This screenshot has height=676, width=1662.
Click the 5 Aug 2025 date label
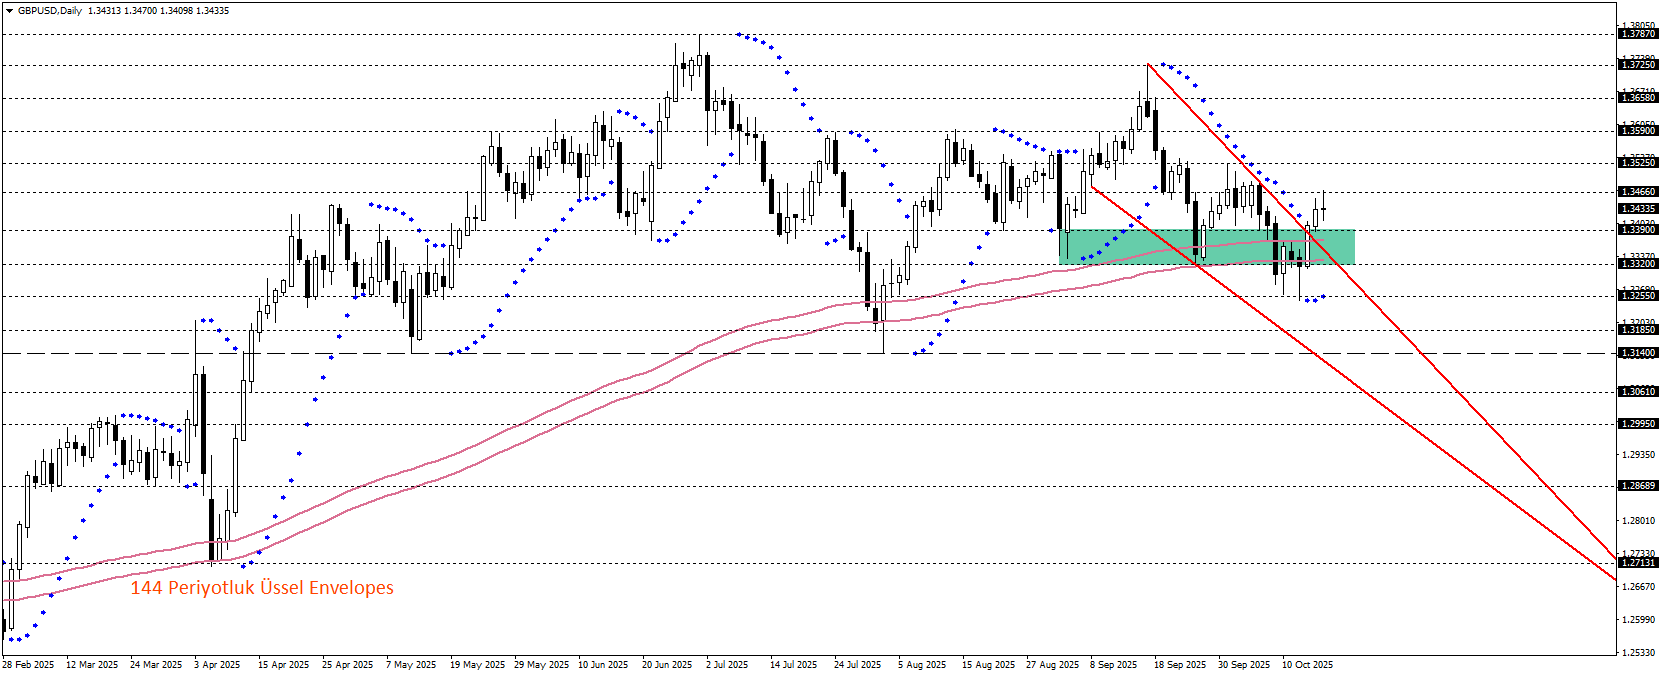tap(922, 665)
